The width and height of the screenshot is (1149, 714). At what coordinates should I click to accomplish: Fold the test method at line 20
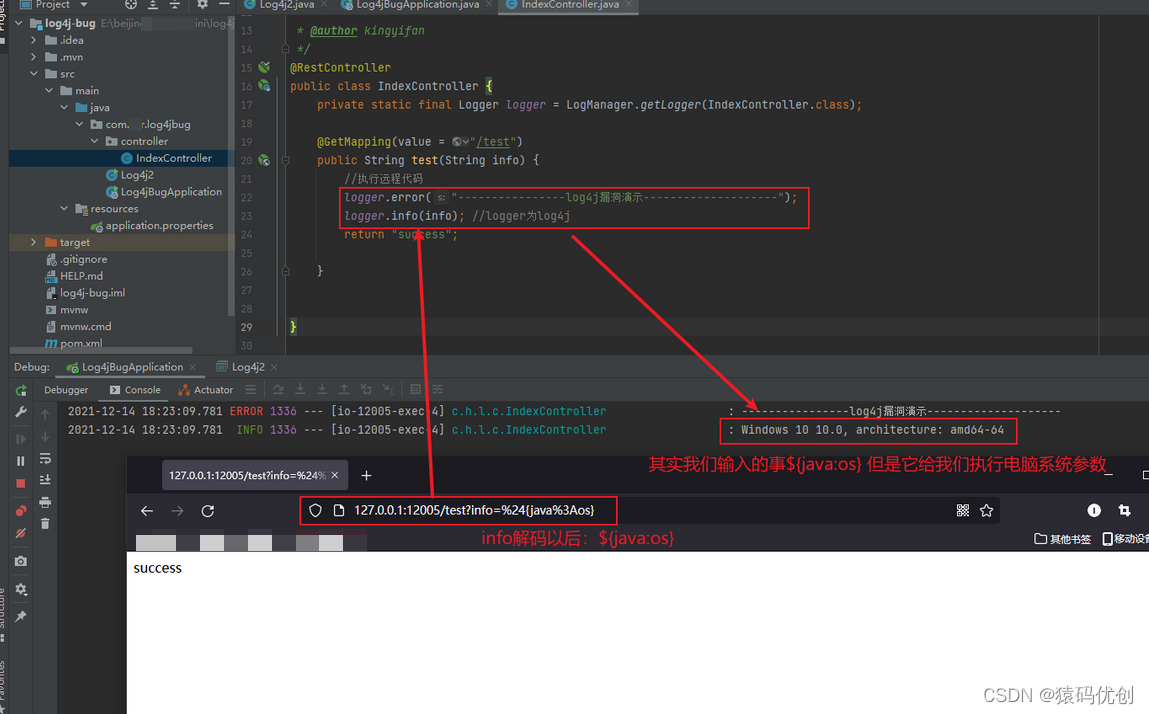point(286,161)
